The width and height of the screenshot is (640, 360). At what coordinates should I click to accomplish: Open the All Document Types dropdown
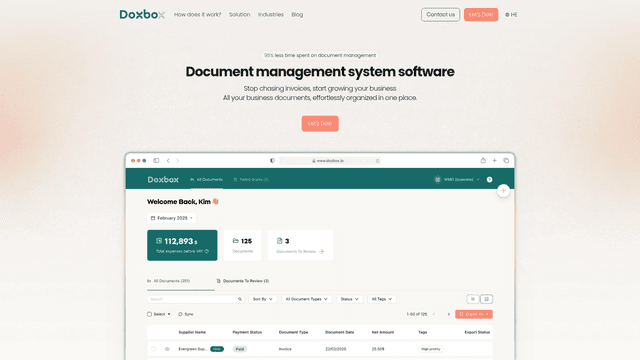(x=307, y=299)
